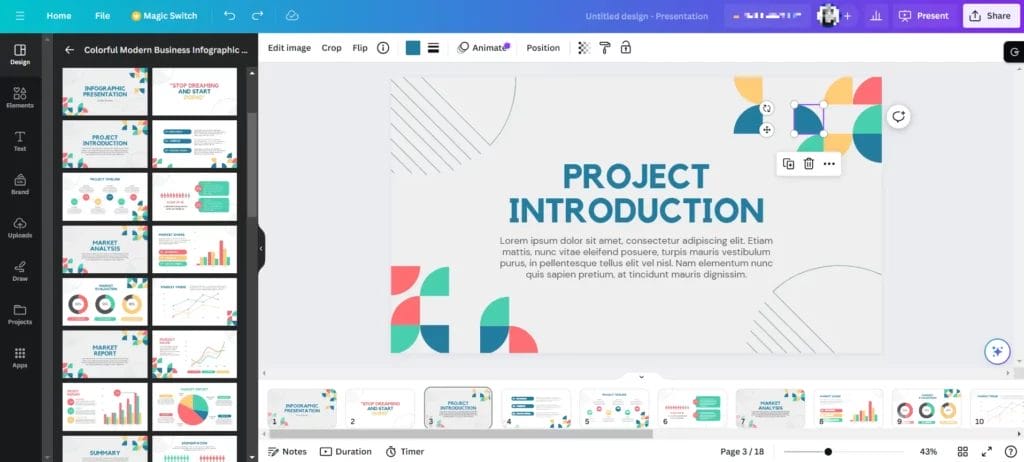Click the Undo arrow
Screen dimensions: 1024x462
pos(229,16)
